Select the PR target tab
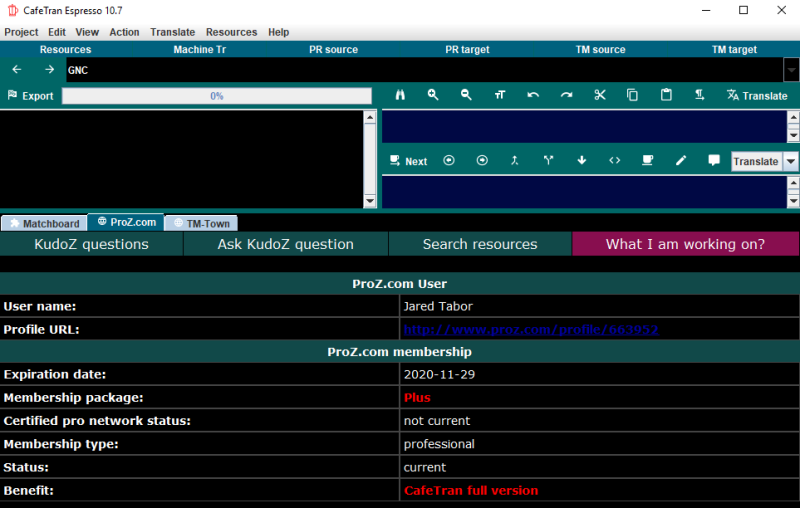Screen dimensions: 800x508 [467, 49]
